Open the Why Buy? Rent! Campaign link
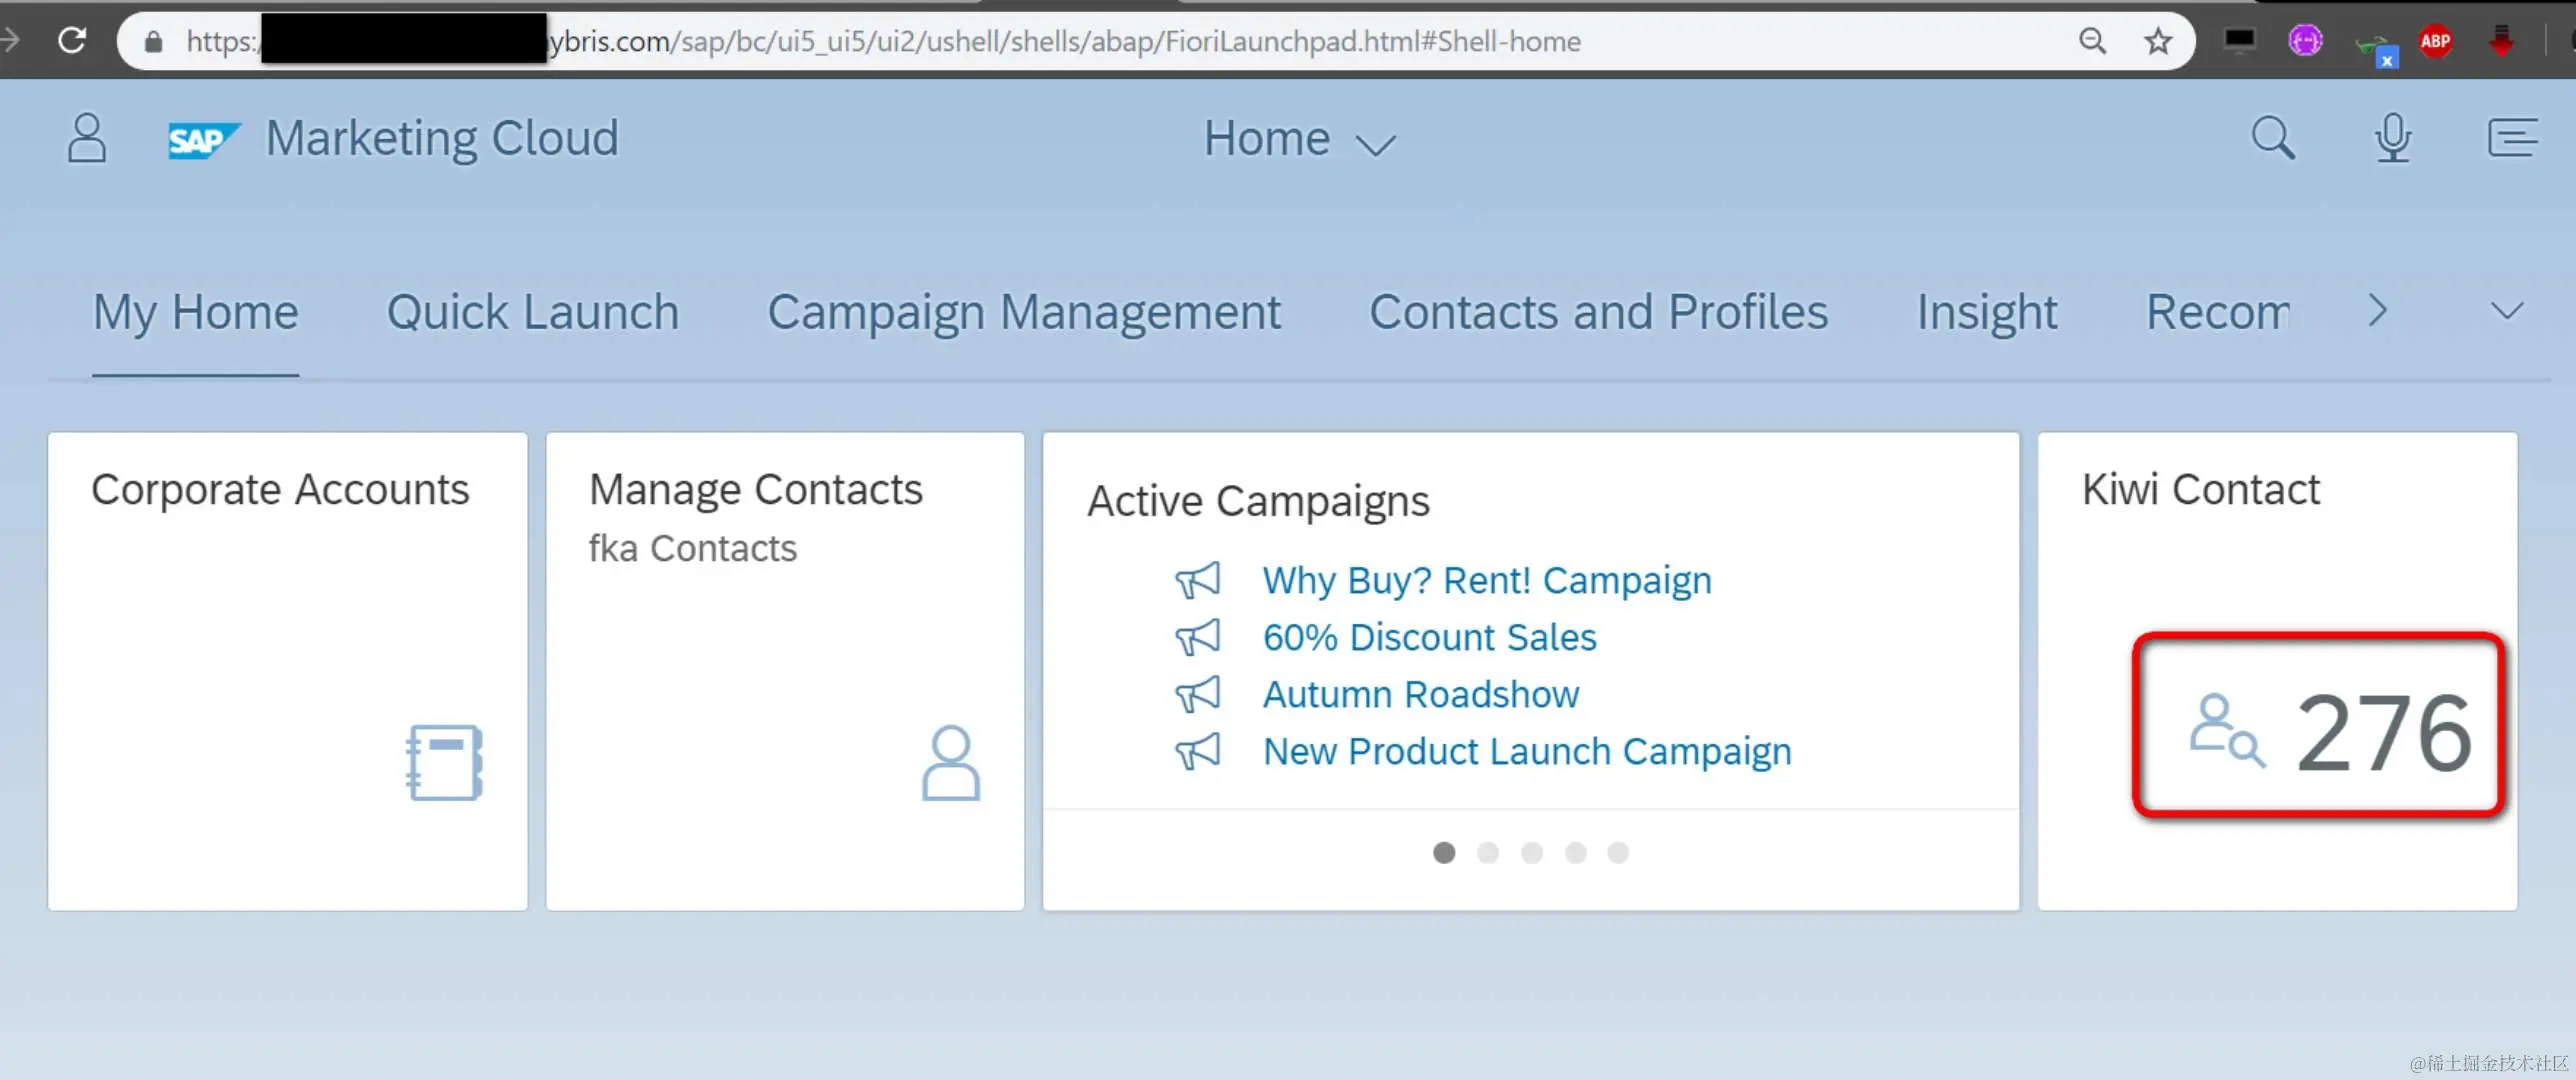 tap(1486, 580)
